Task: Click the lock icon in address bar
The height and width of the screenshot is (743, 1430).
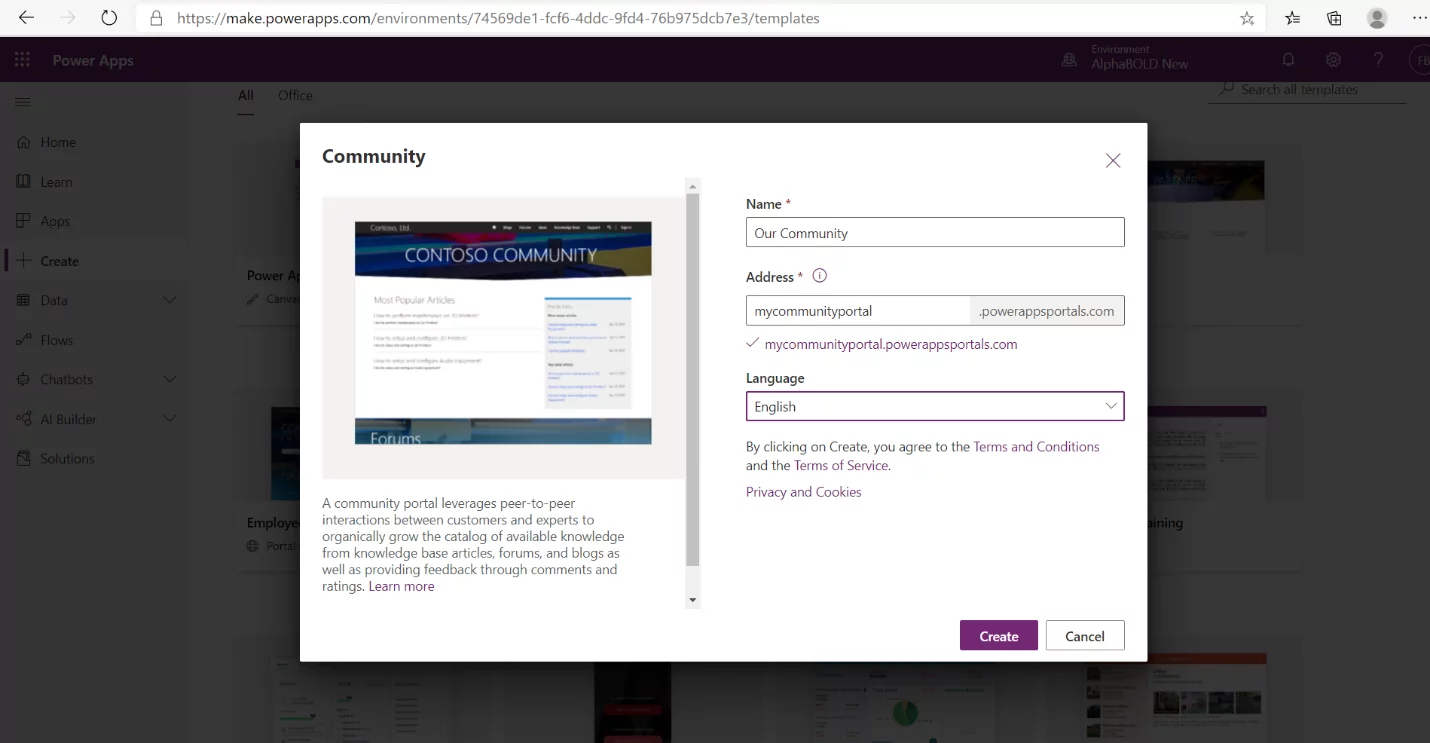Action: [156, 18]
